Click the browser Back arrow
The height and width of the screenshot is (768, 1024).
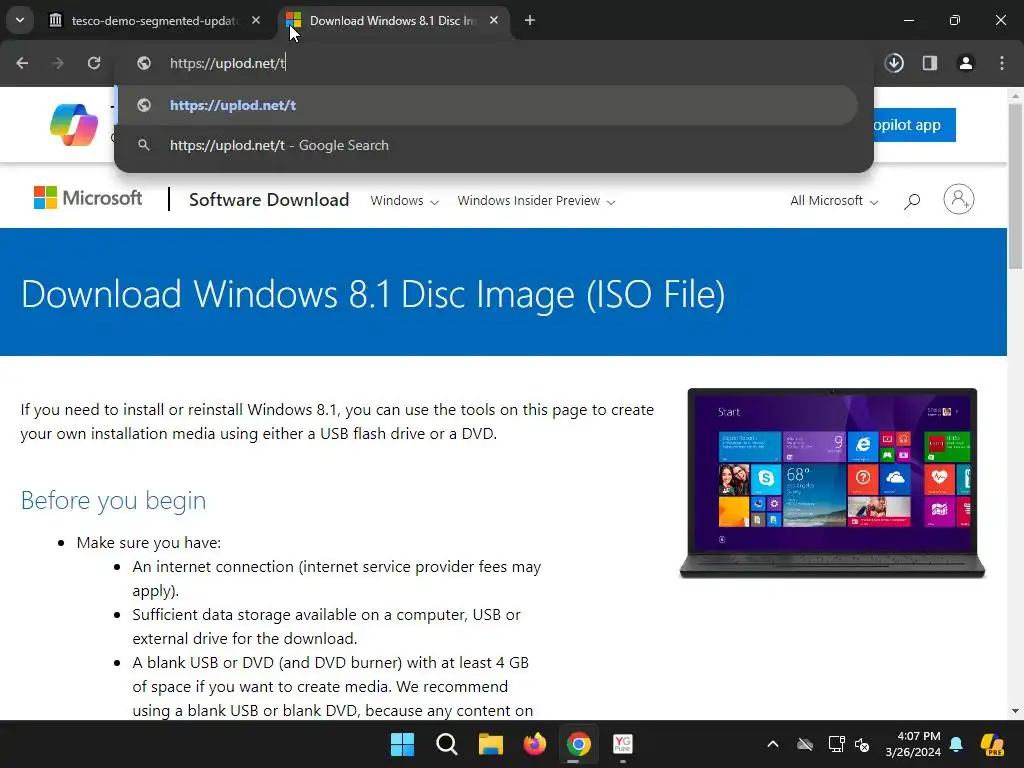pos(22,63)
